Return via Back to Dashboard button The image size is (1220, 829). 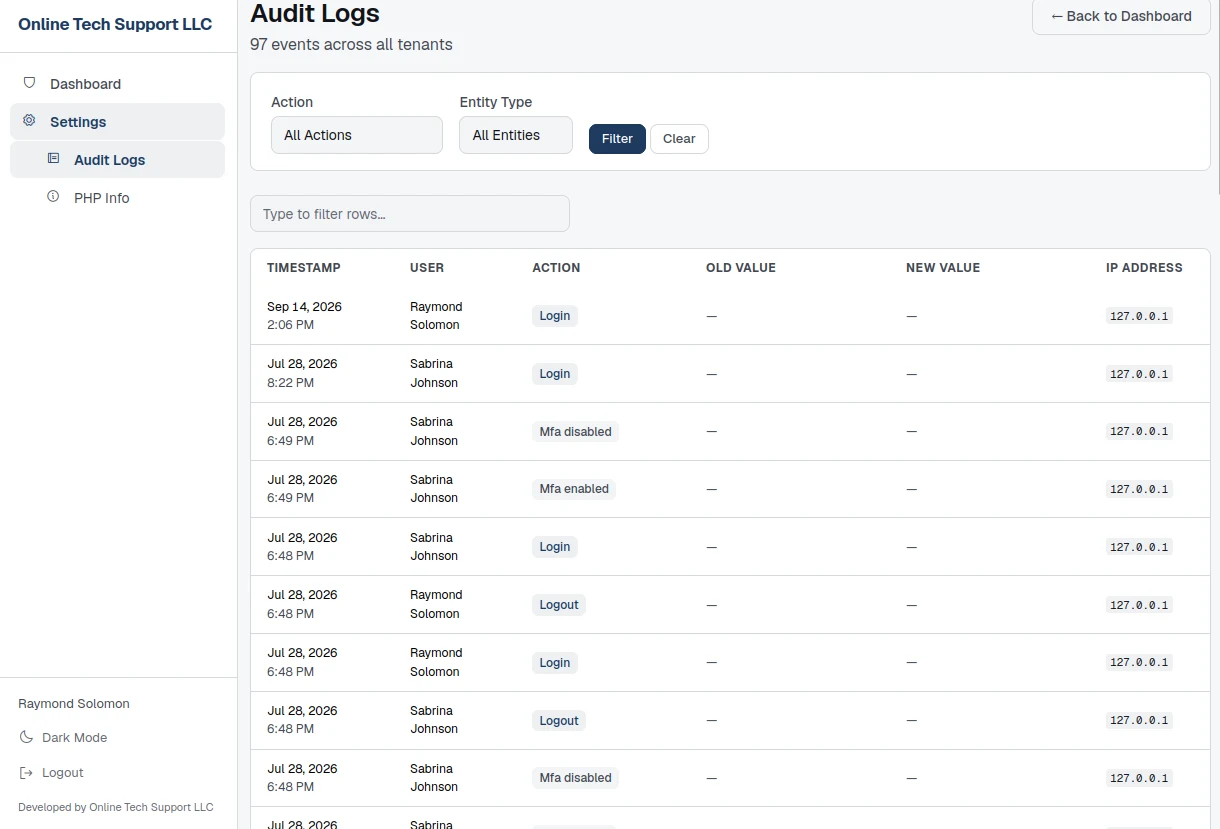tap(1121, 16)
